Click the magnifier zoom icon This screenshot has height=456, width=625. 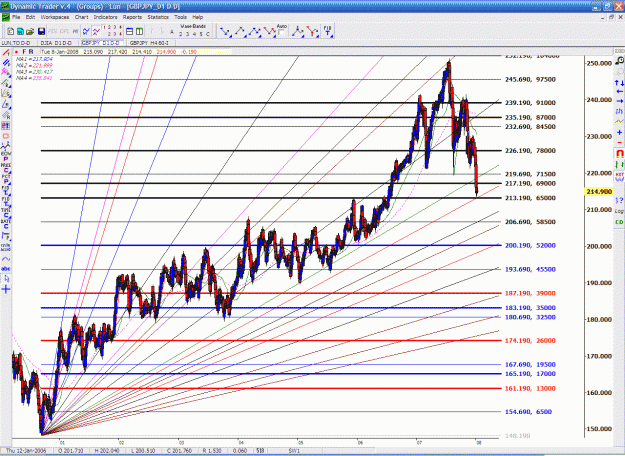619,61
